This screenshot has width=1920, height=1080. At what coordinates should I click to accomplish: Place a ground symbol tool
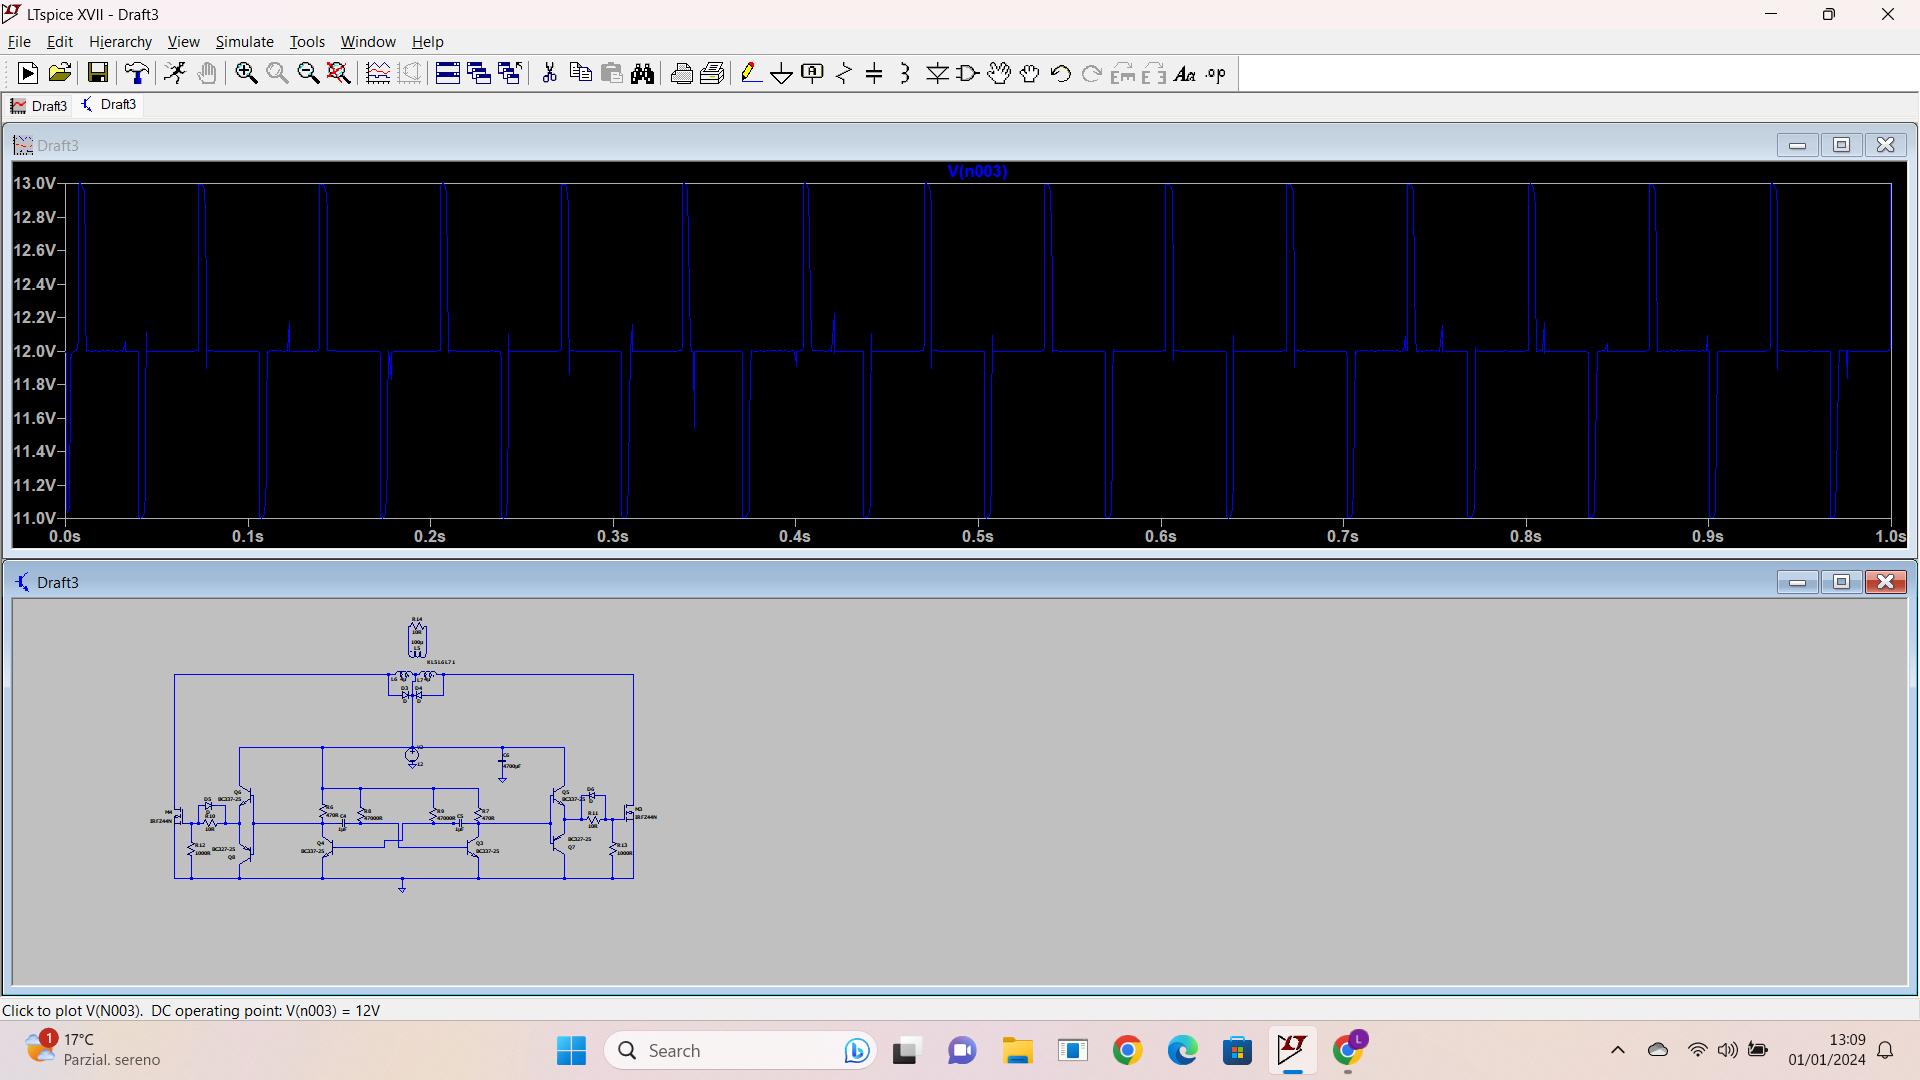[781, 73]
